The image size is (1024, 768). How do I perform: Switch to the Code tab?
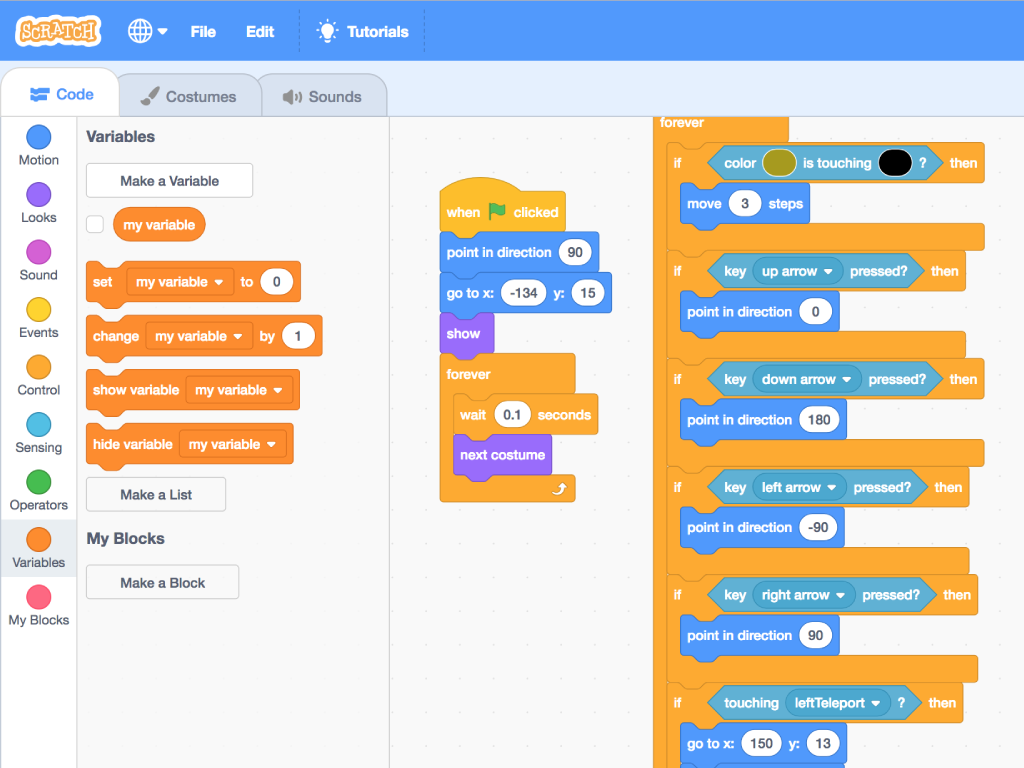pyautogui.click(x=61, y=95)
